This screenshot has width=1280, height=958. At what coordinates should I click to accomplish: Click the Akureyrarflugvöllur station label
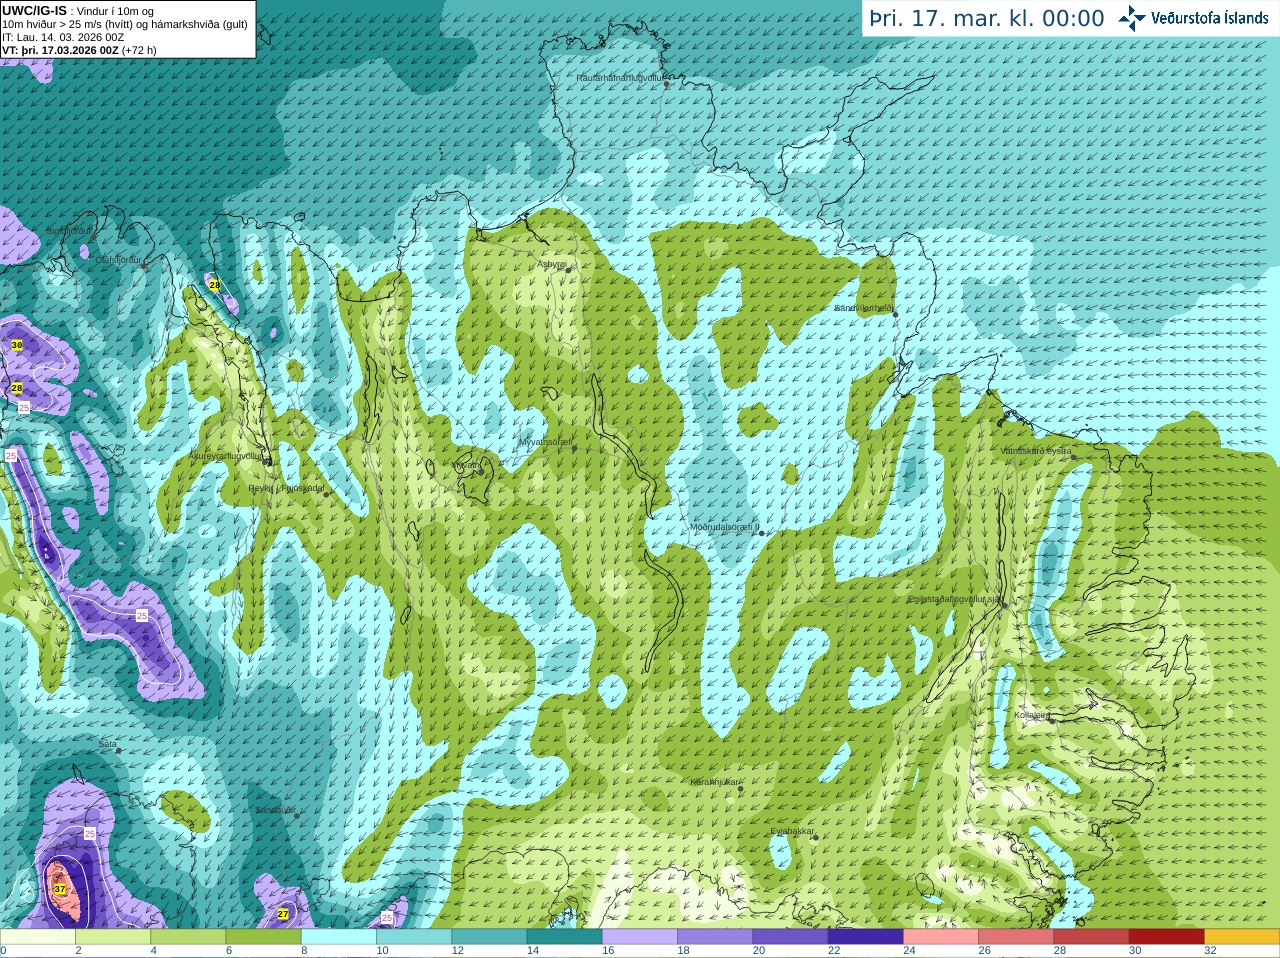[x=226, y=455]
